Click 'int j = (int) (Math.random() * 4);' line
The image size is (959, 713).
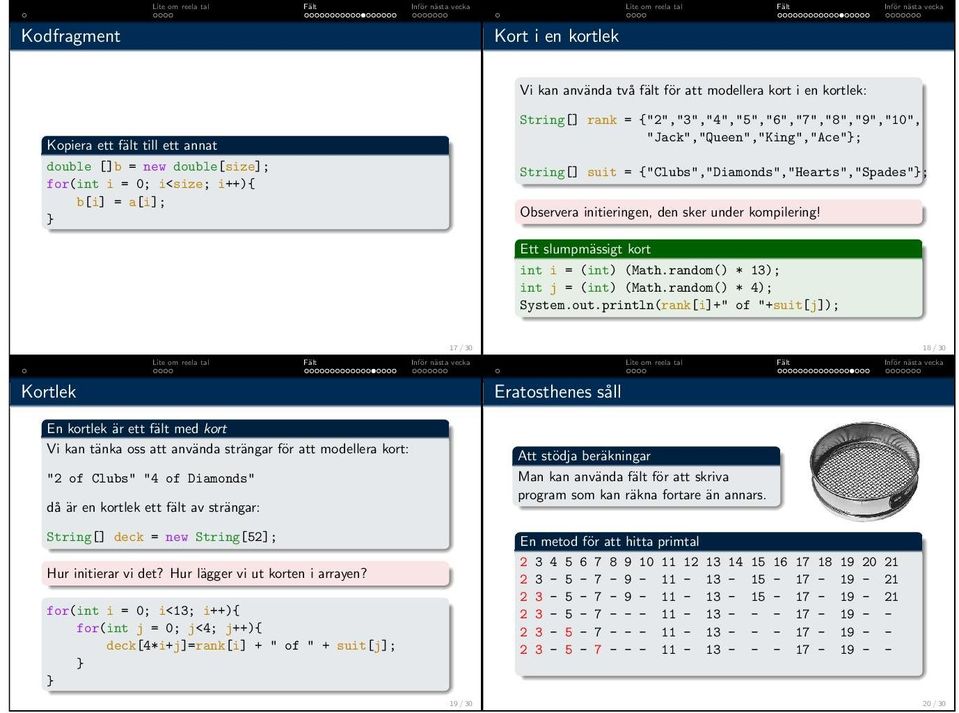[646, 287]
